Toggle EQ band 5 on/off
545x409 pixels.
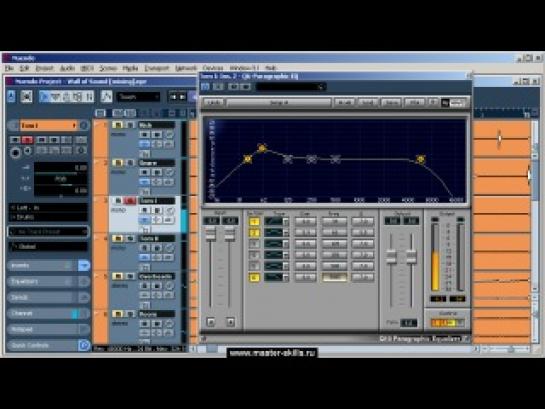[x=254, y=266]
